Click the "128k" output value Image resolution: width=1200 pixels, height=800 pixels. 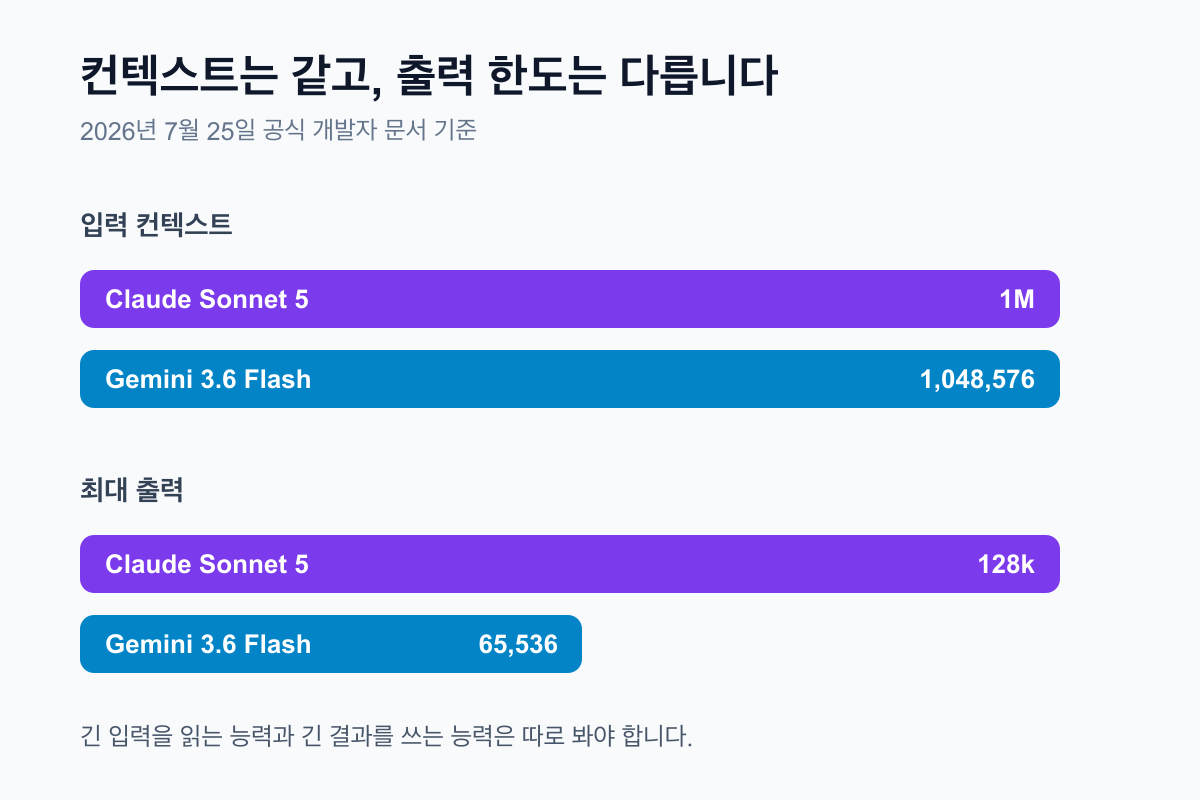[1006, 564]
